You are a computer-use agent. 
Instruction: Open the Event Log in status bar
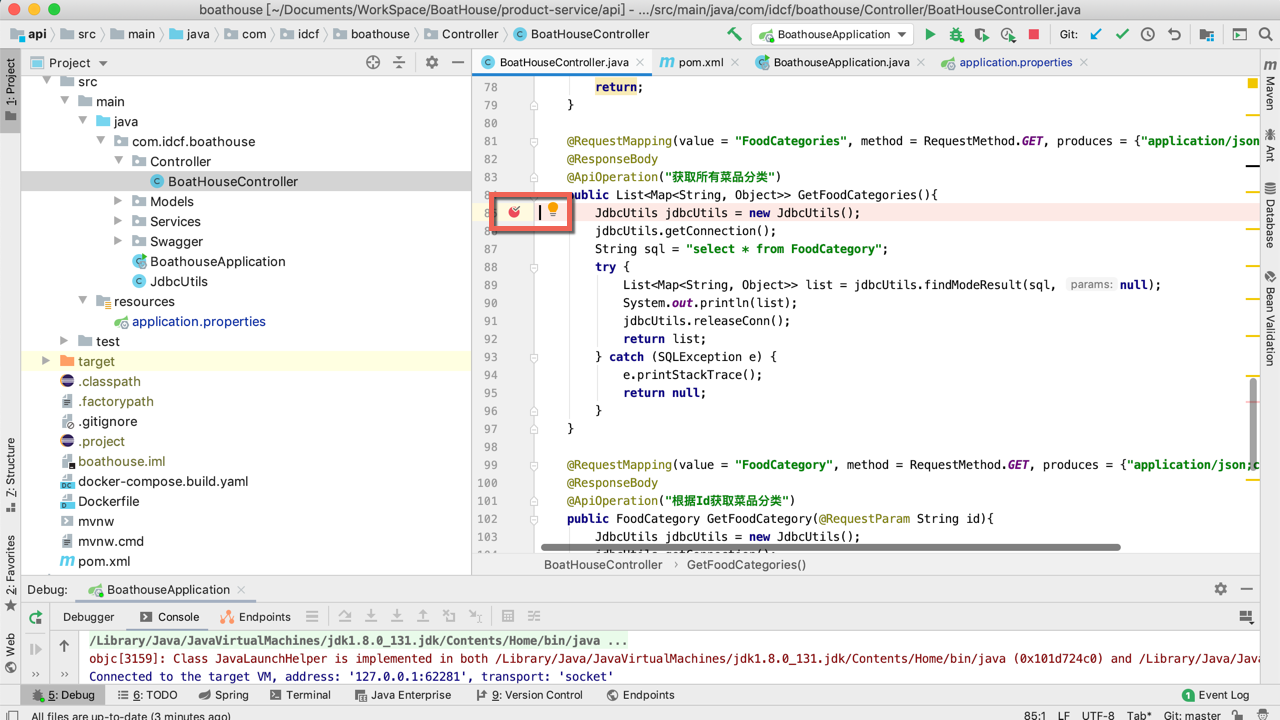pos(1215,695)
